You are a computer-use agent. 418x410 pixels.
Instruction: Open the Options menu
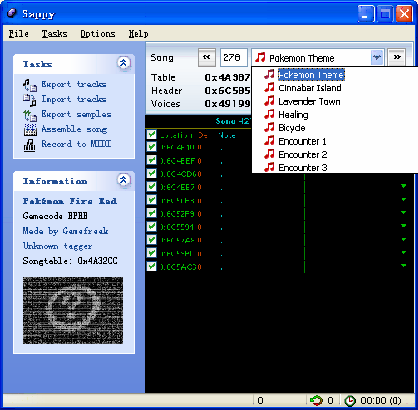pyautogui.click(x=98, y=34)
